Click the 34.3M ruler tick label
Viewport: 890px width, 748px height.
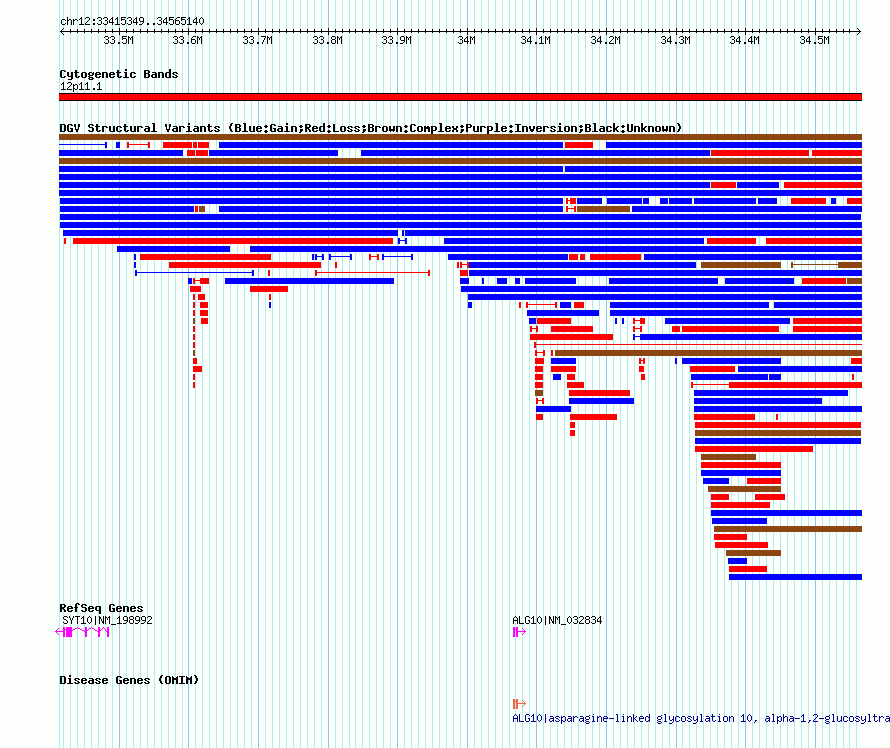pyautogui.click(x=675, y=40)
